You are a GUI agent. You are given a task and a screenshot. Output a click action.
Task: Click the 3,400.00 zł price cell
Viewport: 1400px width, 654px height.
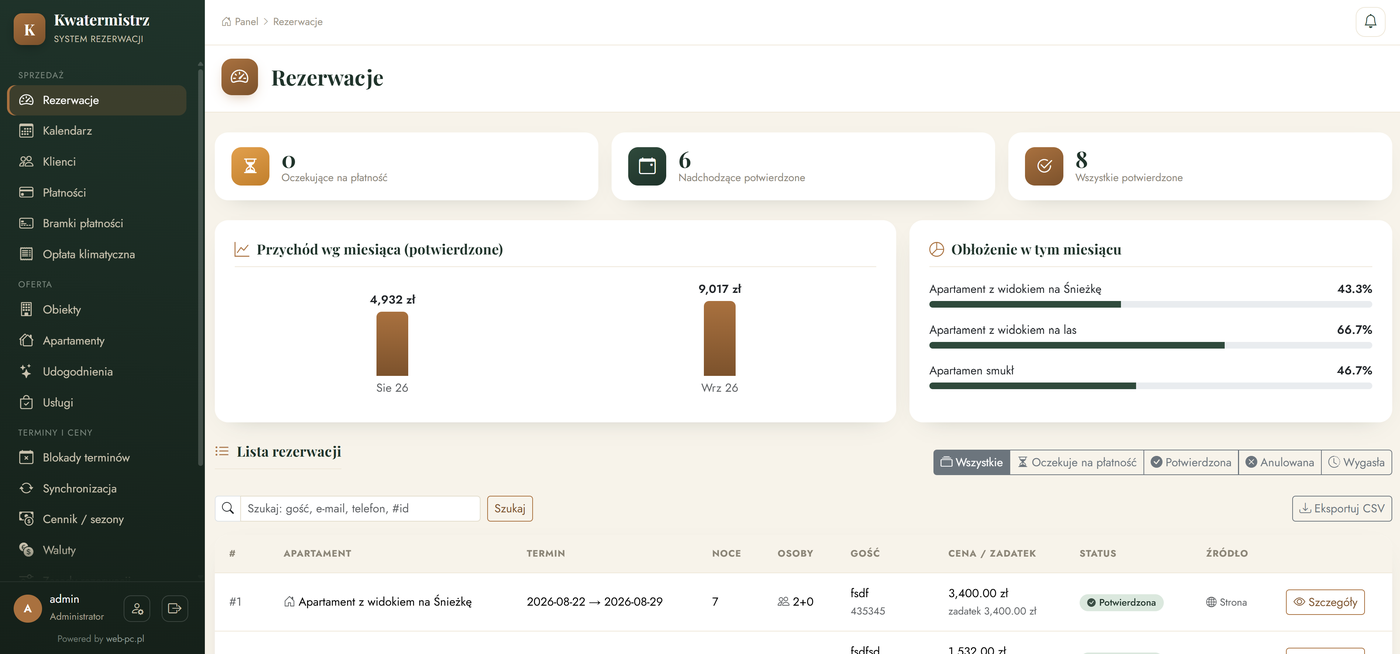pos(978,593)
